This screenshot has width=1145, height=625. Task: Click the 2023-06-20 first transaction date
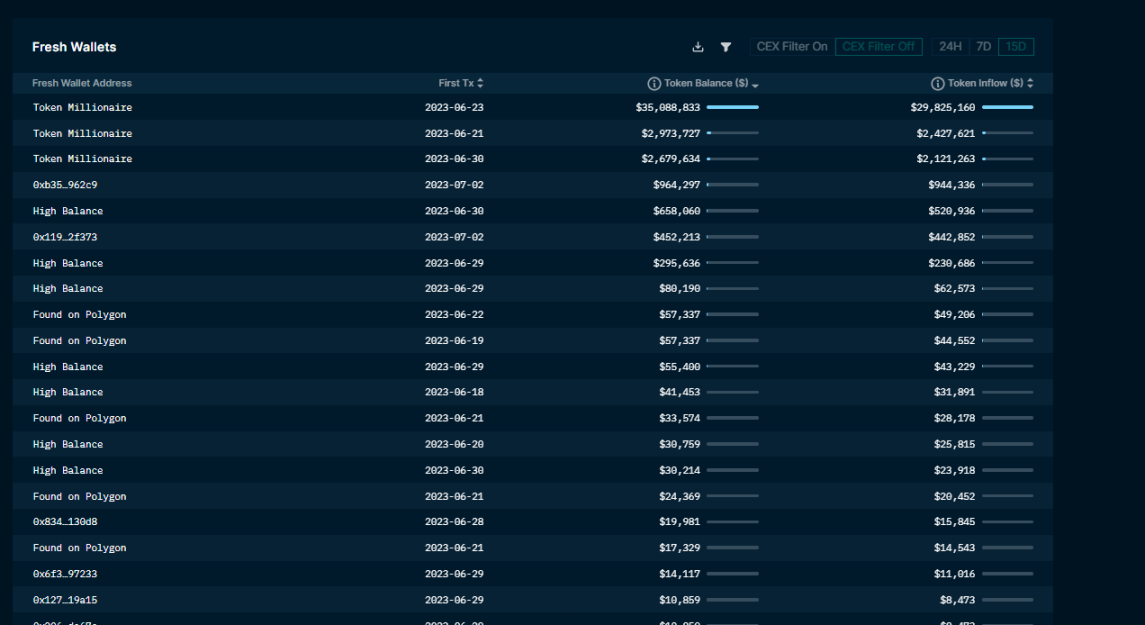pyautogui.click(x=454, y=445)
